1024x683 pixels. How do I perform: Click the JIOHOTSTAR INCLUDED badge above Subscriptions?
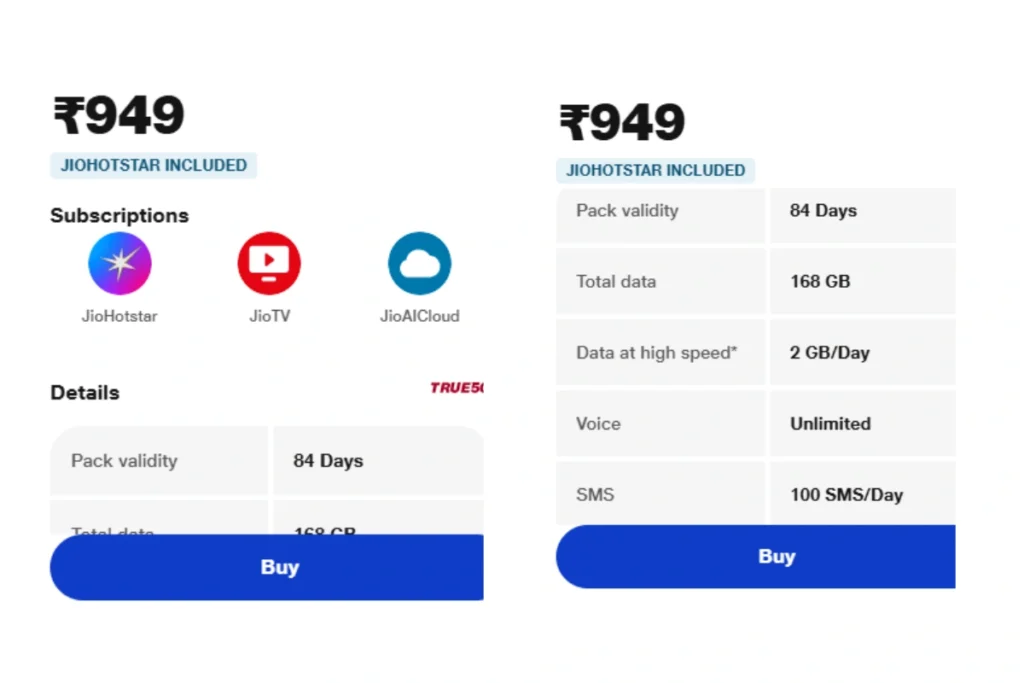point(154,166)
